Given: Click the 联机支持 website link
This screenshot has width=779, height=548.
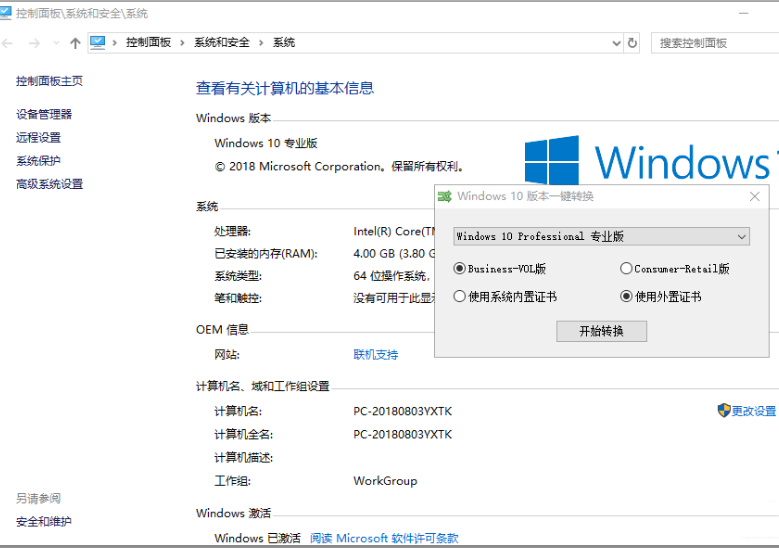Looking at the screenshot, I should tap(376, 355).
